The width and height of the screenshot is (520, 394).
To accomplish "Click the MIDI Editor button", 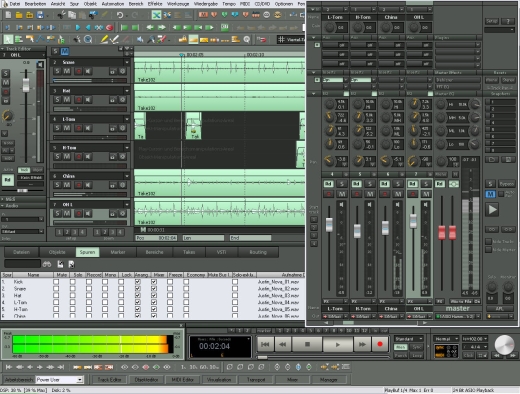I will [x=182, y=380].
